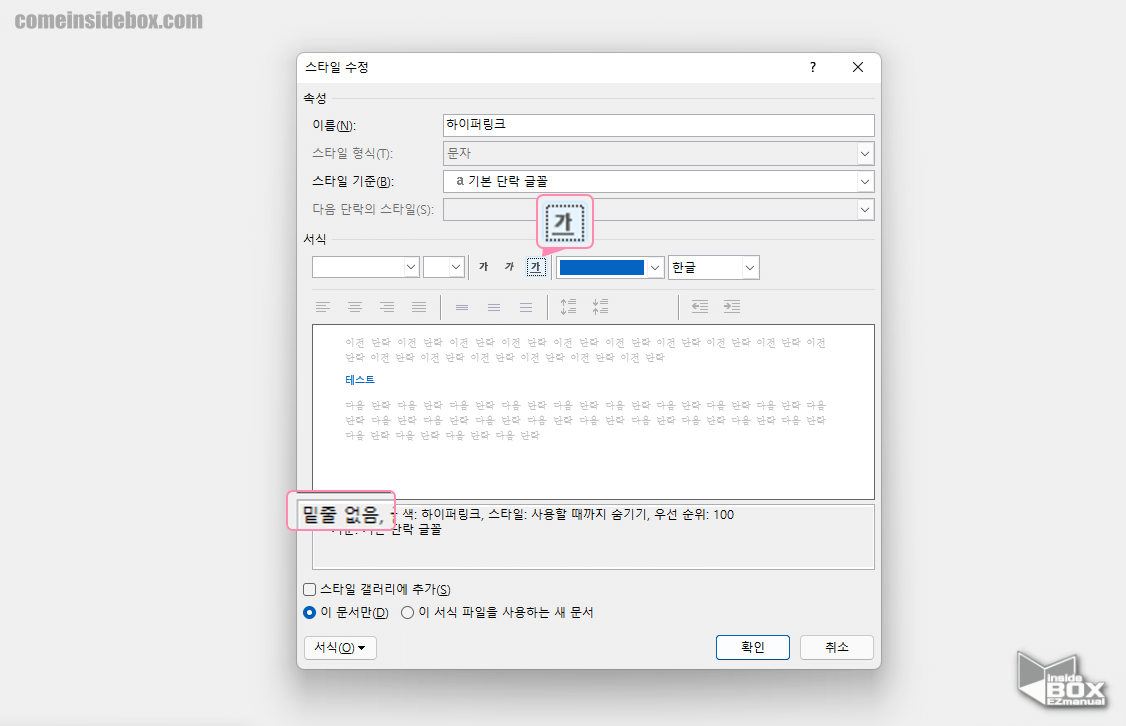Apply justified paragraph alignment
Viewport: 1126px width, 726px height.
pos(419,307)
